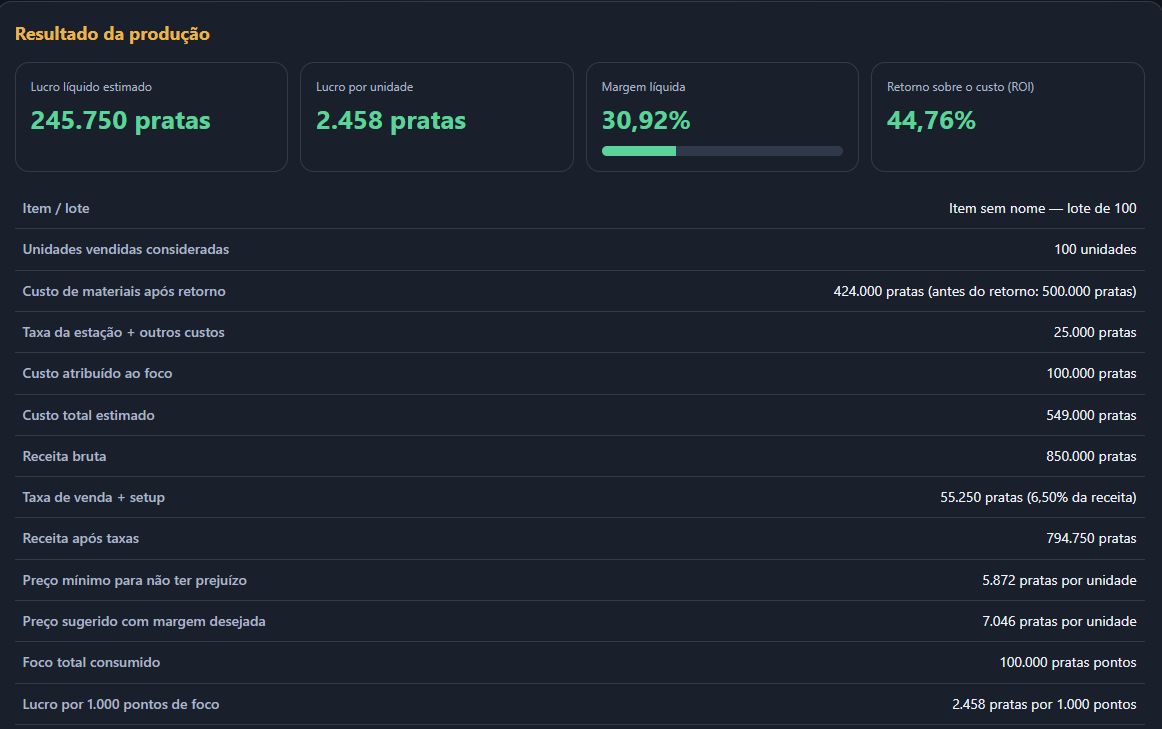
Task: Click the "Lucro líquido estimado" card label
Action: (x=91, y=87)
